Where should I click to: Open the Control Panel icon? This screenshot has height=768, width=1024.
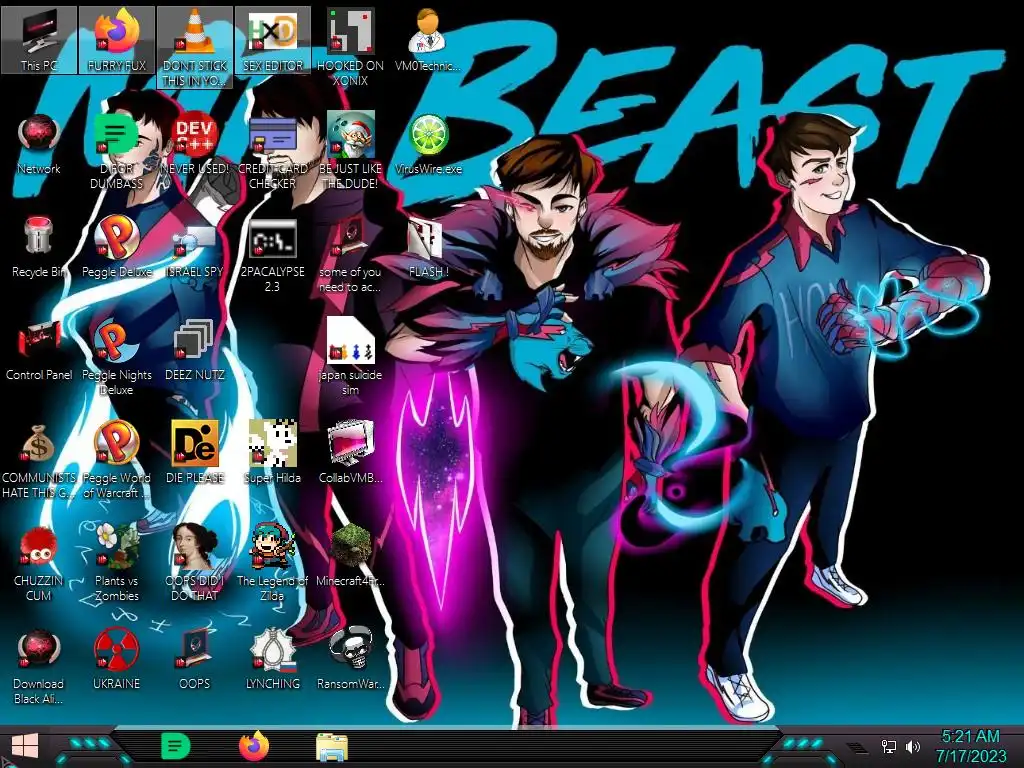point(39,349)
